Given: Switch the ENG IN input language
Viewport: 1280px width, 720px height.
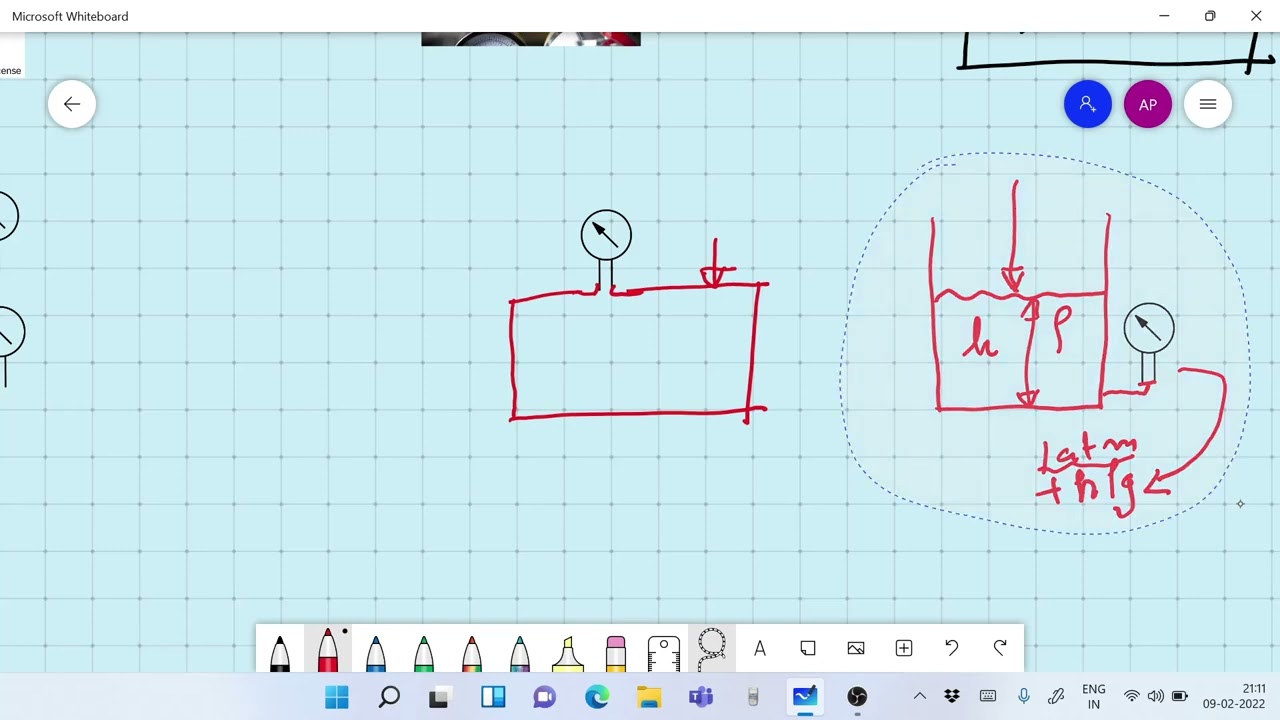Looking at the screenshot, I should tap(1094, 697).
